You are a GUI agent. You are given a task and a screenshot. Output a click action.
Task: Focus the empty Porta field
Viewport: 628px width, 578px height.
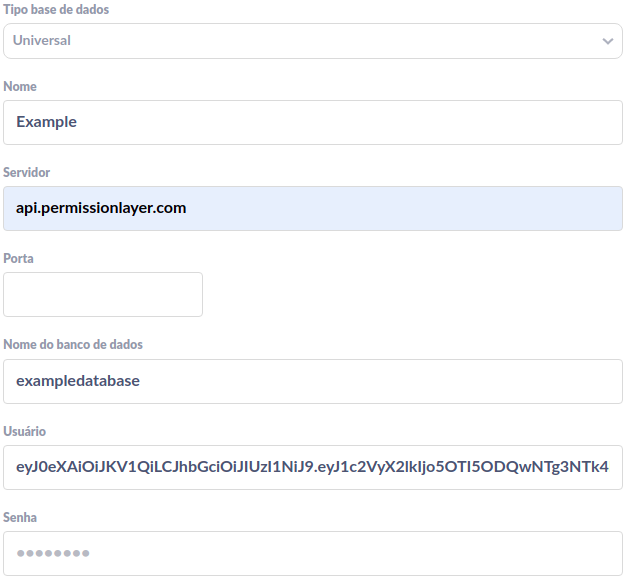(x=103, y=294)
